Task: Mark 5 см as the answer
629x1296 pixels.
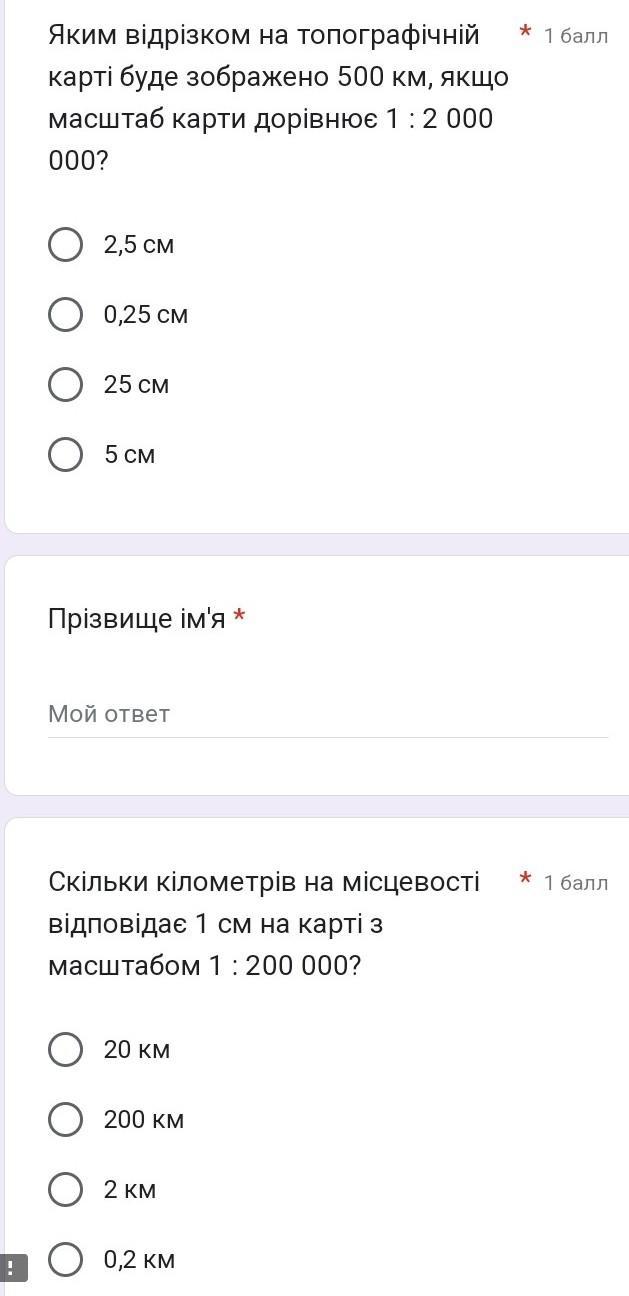Action: pyautogui.click(x=66, y=455)
